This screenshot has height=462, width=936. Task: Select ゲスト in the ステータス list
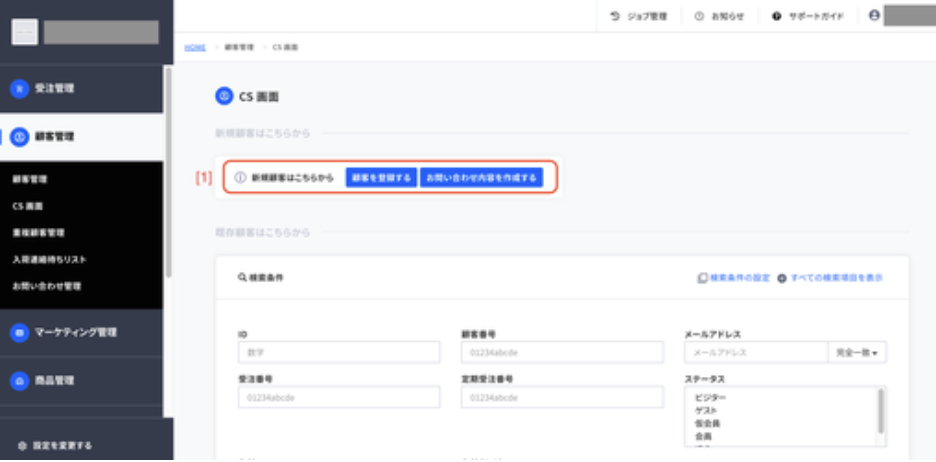pos(706,411)
